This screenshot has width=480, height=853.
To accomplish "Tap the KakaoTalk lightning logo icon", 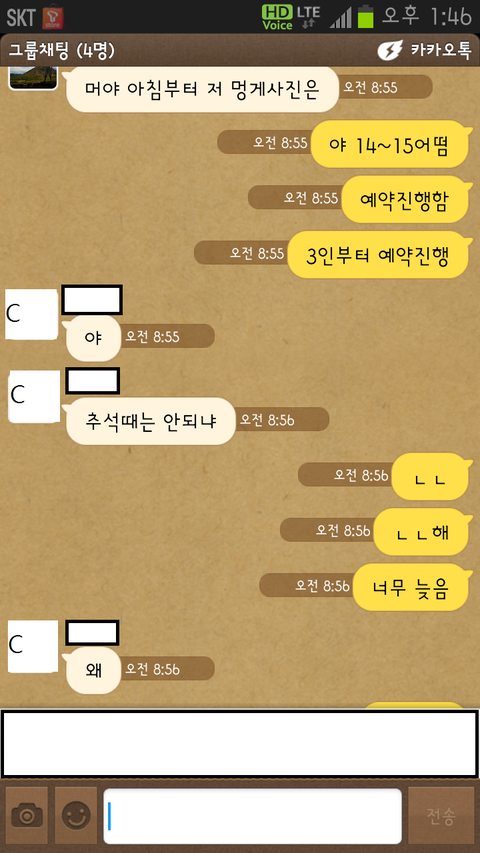I will (390, 50).
